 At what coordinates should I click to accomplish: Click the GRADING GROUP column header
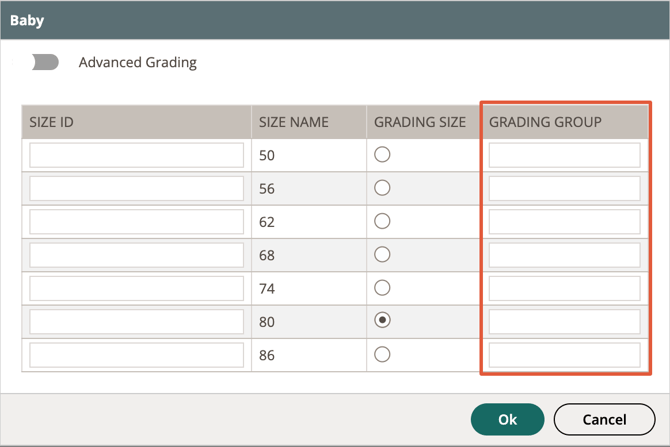[564, 122]
